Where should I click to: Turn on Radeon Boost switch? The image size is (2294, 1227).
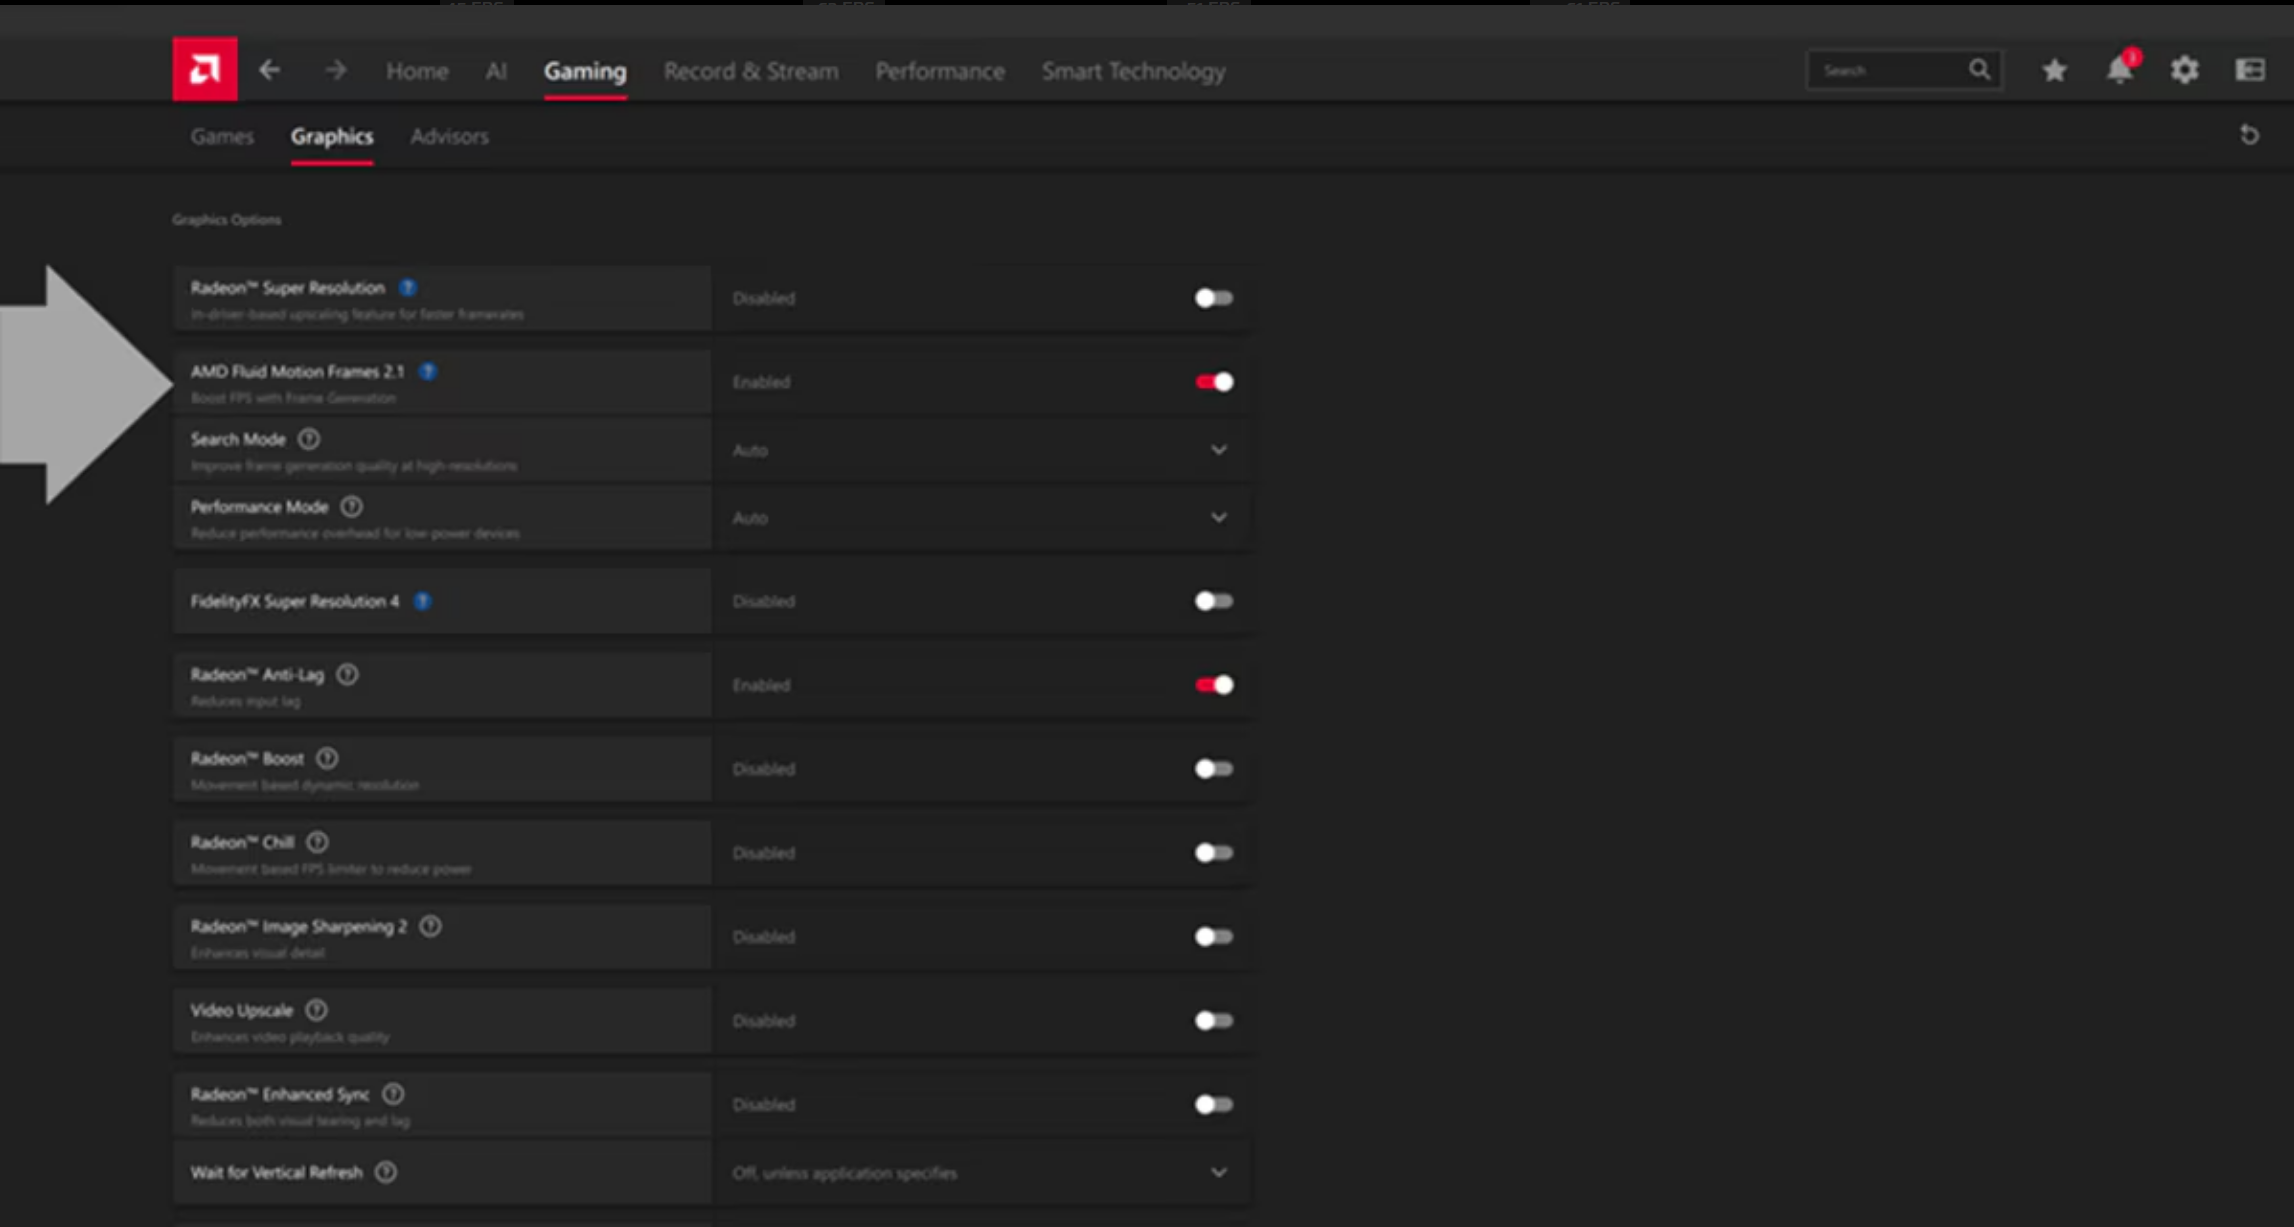click(x=1213, y=769)
